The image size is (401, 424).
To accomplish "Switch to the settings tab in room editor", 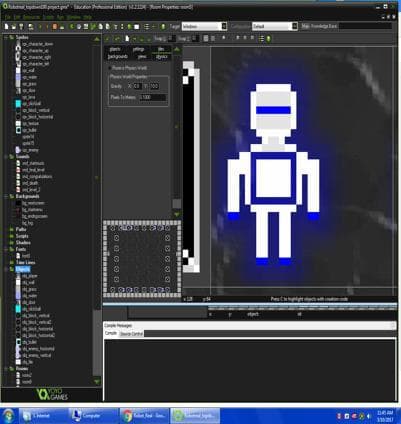I will [138, 49].
